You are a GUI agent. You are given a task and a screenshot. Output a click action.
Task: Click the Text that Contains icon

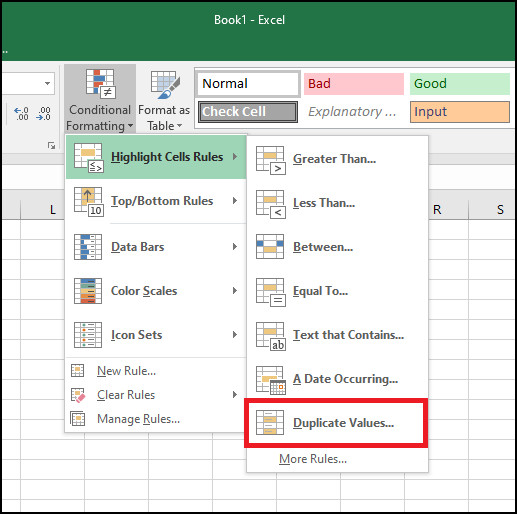(x=271, y=336)
